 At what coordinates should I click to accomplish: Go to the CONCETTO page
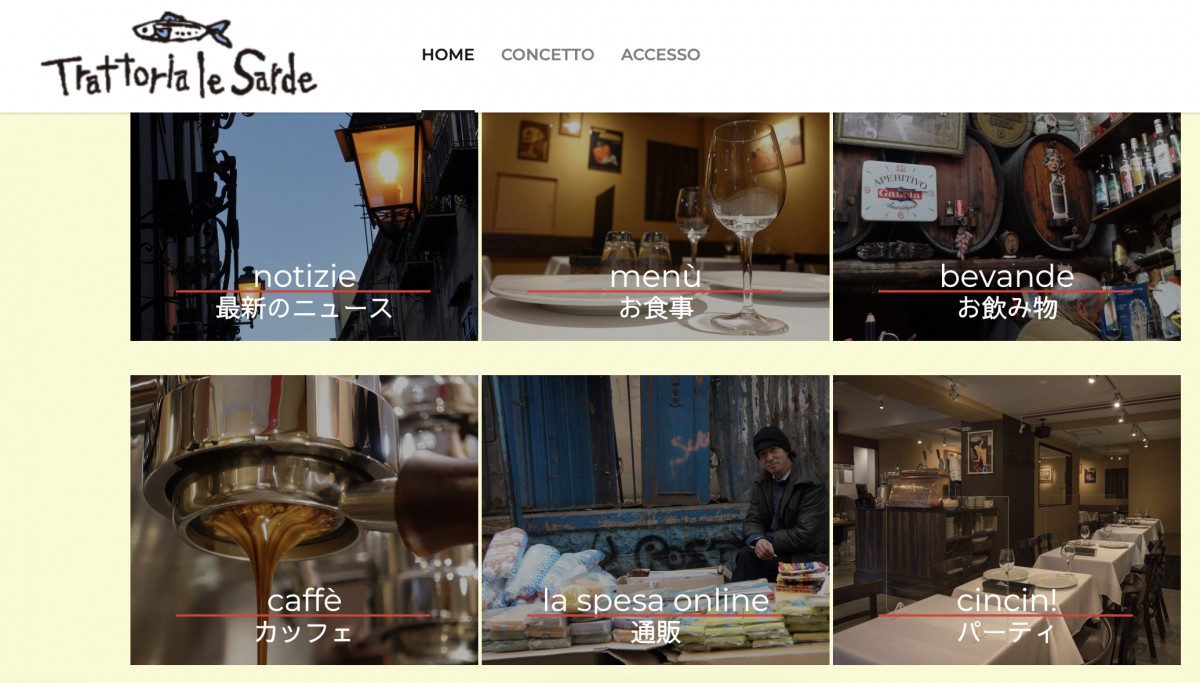547,55
